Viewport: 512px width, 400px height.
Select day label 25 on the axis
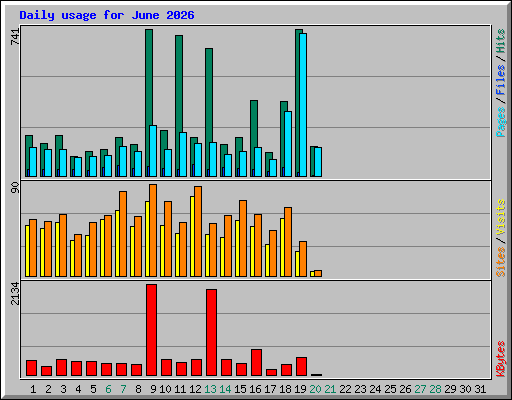390,389
